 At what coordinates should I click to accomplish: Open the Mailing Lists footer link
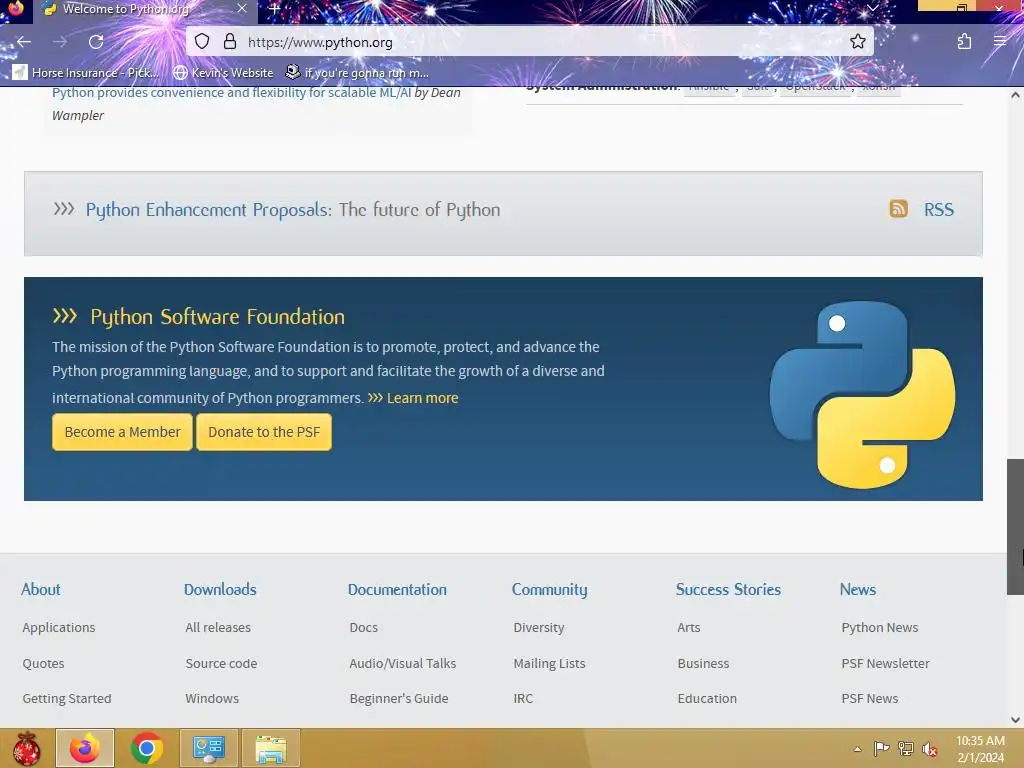click(x=549, y=664)
